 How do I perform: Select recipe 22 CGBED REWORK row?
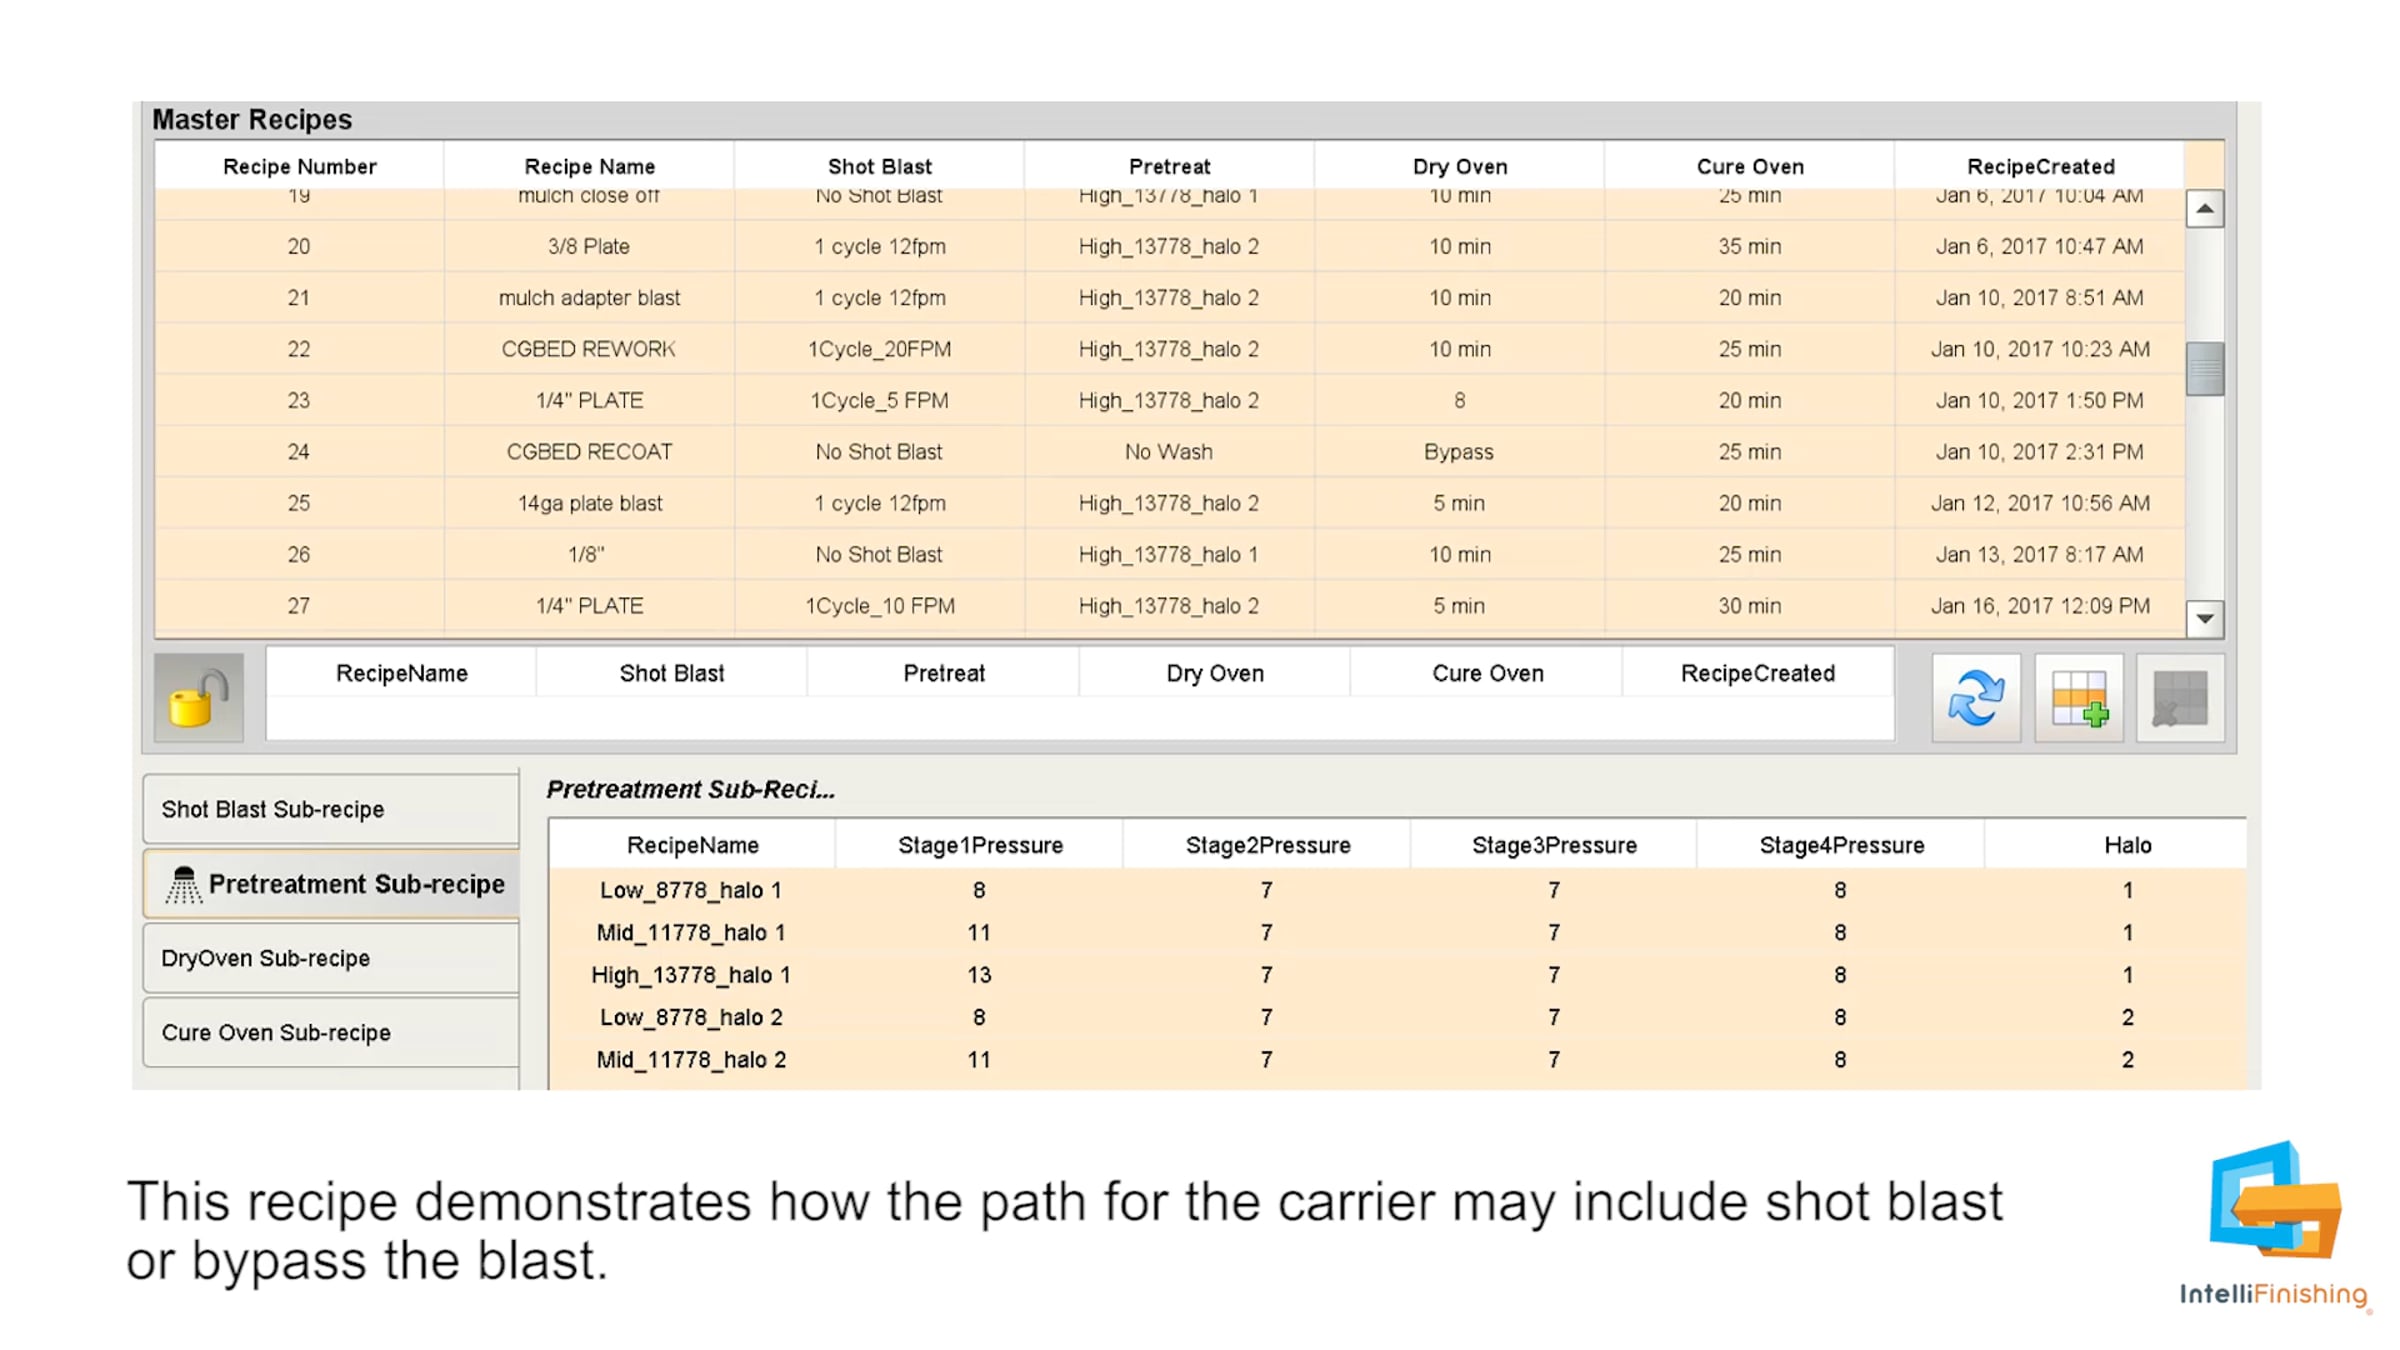[x=588, y=349]
